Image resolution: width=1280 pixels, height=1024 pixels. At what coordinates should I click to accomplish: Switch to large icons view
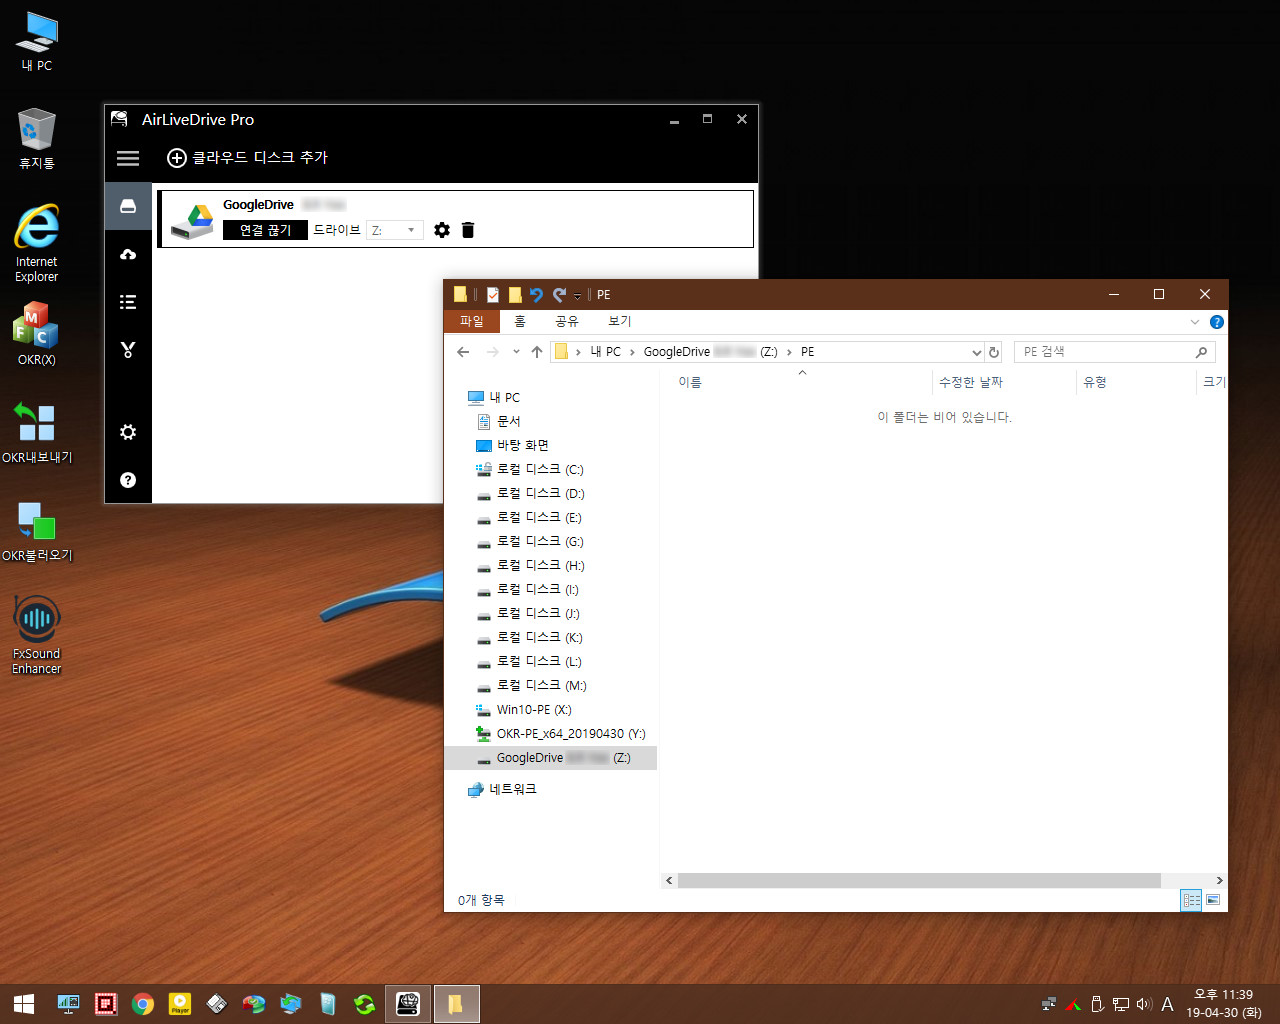1213,900
